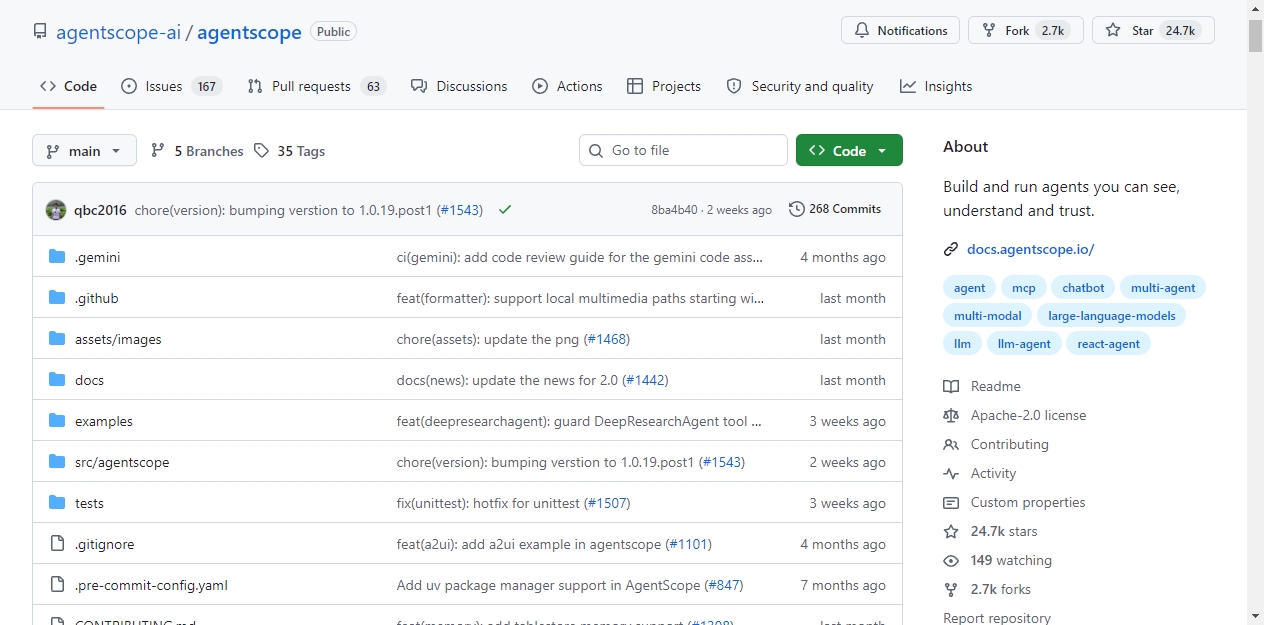Viewport: 1264px width, 625px height.
Task: Click the note icon next to Custom properties
Action: (x=951, y=503)
